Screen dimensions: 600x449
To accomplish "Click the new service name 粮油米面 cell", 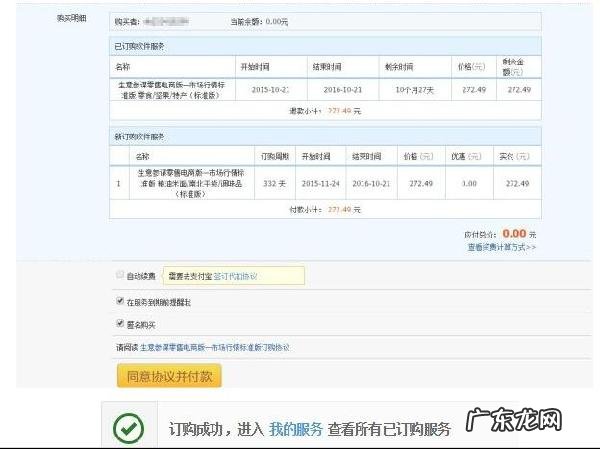I will tap(191, 183).
